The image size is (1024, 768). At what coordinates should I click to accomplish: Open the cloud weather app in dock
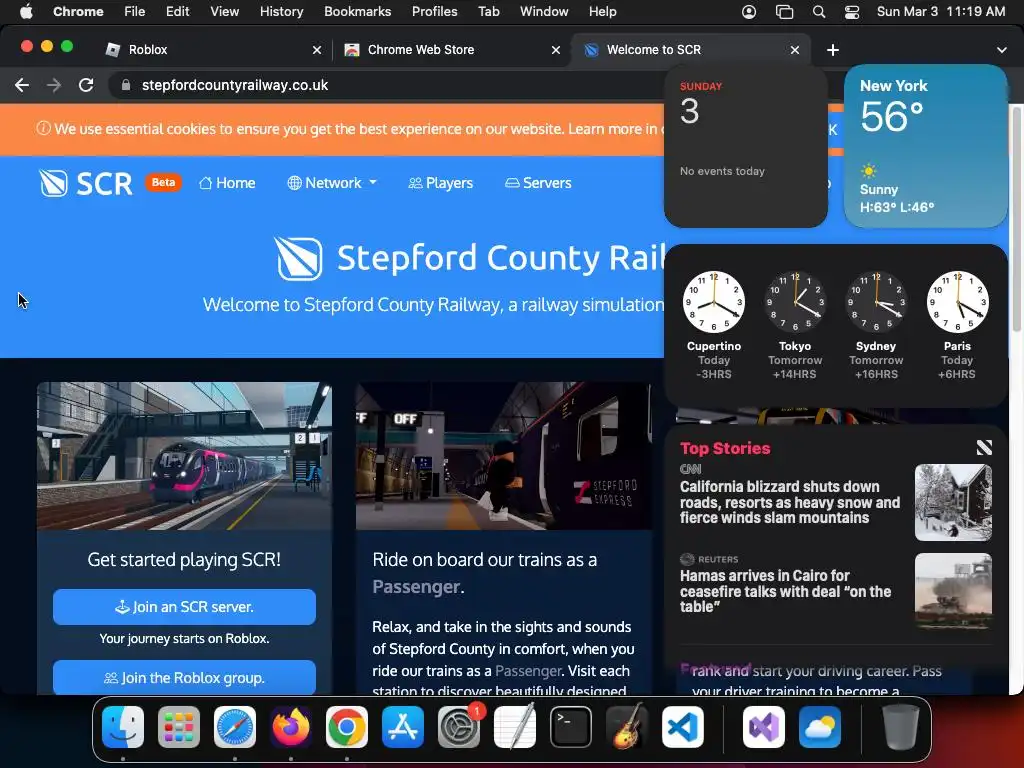820,727
